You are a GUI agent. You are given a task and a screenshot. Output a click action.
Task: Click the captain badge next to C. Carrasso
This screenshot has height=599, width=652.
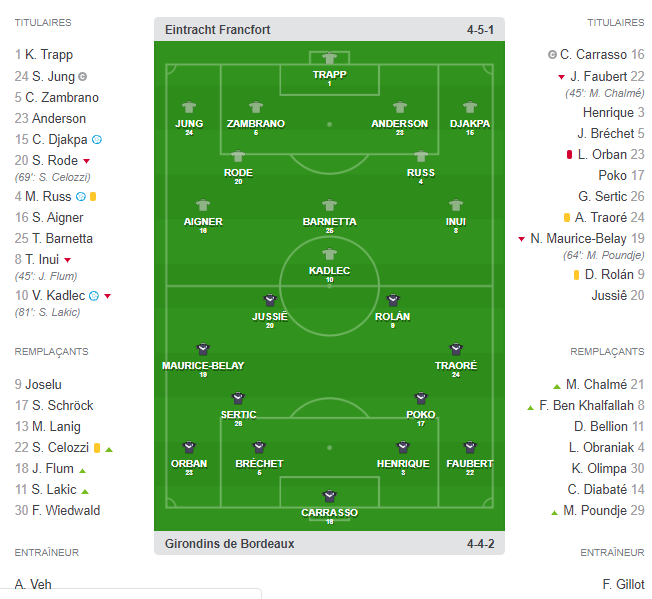coord(552,55)
